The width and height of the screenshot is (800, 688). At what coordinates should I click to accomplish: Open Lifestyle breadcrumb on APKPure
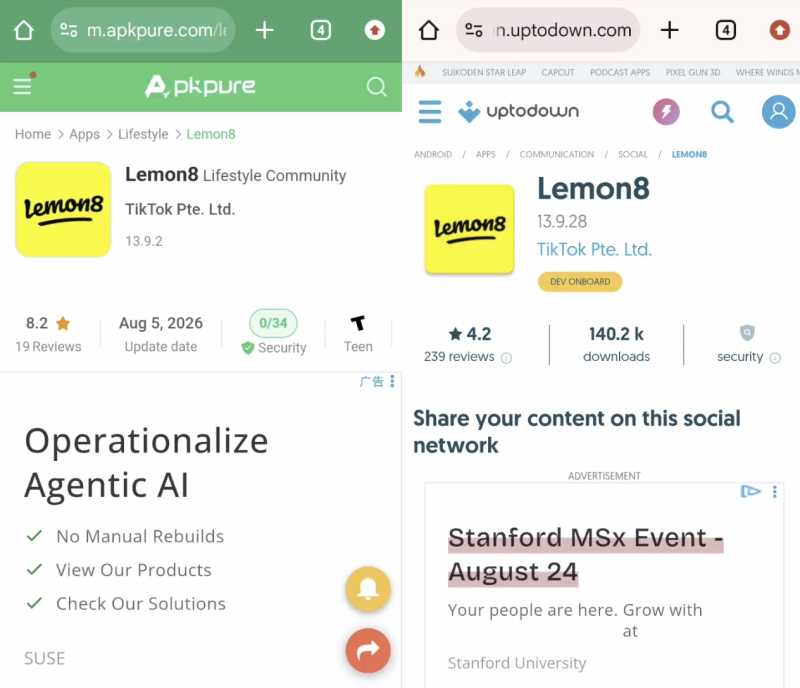[143, 134]
